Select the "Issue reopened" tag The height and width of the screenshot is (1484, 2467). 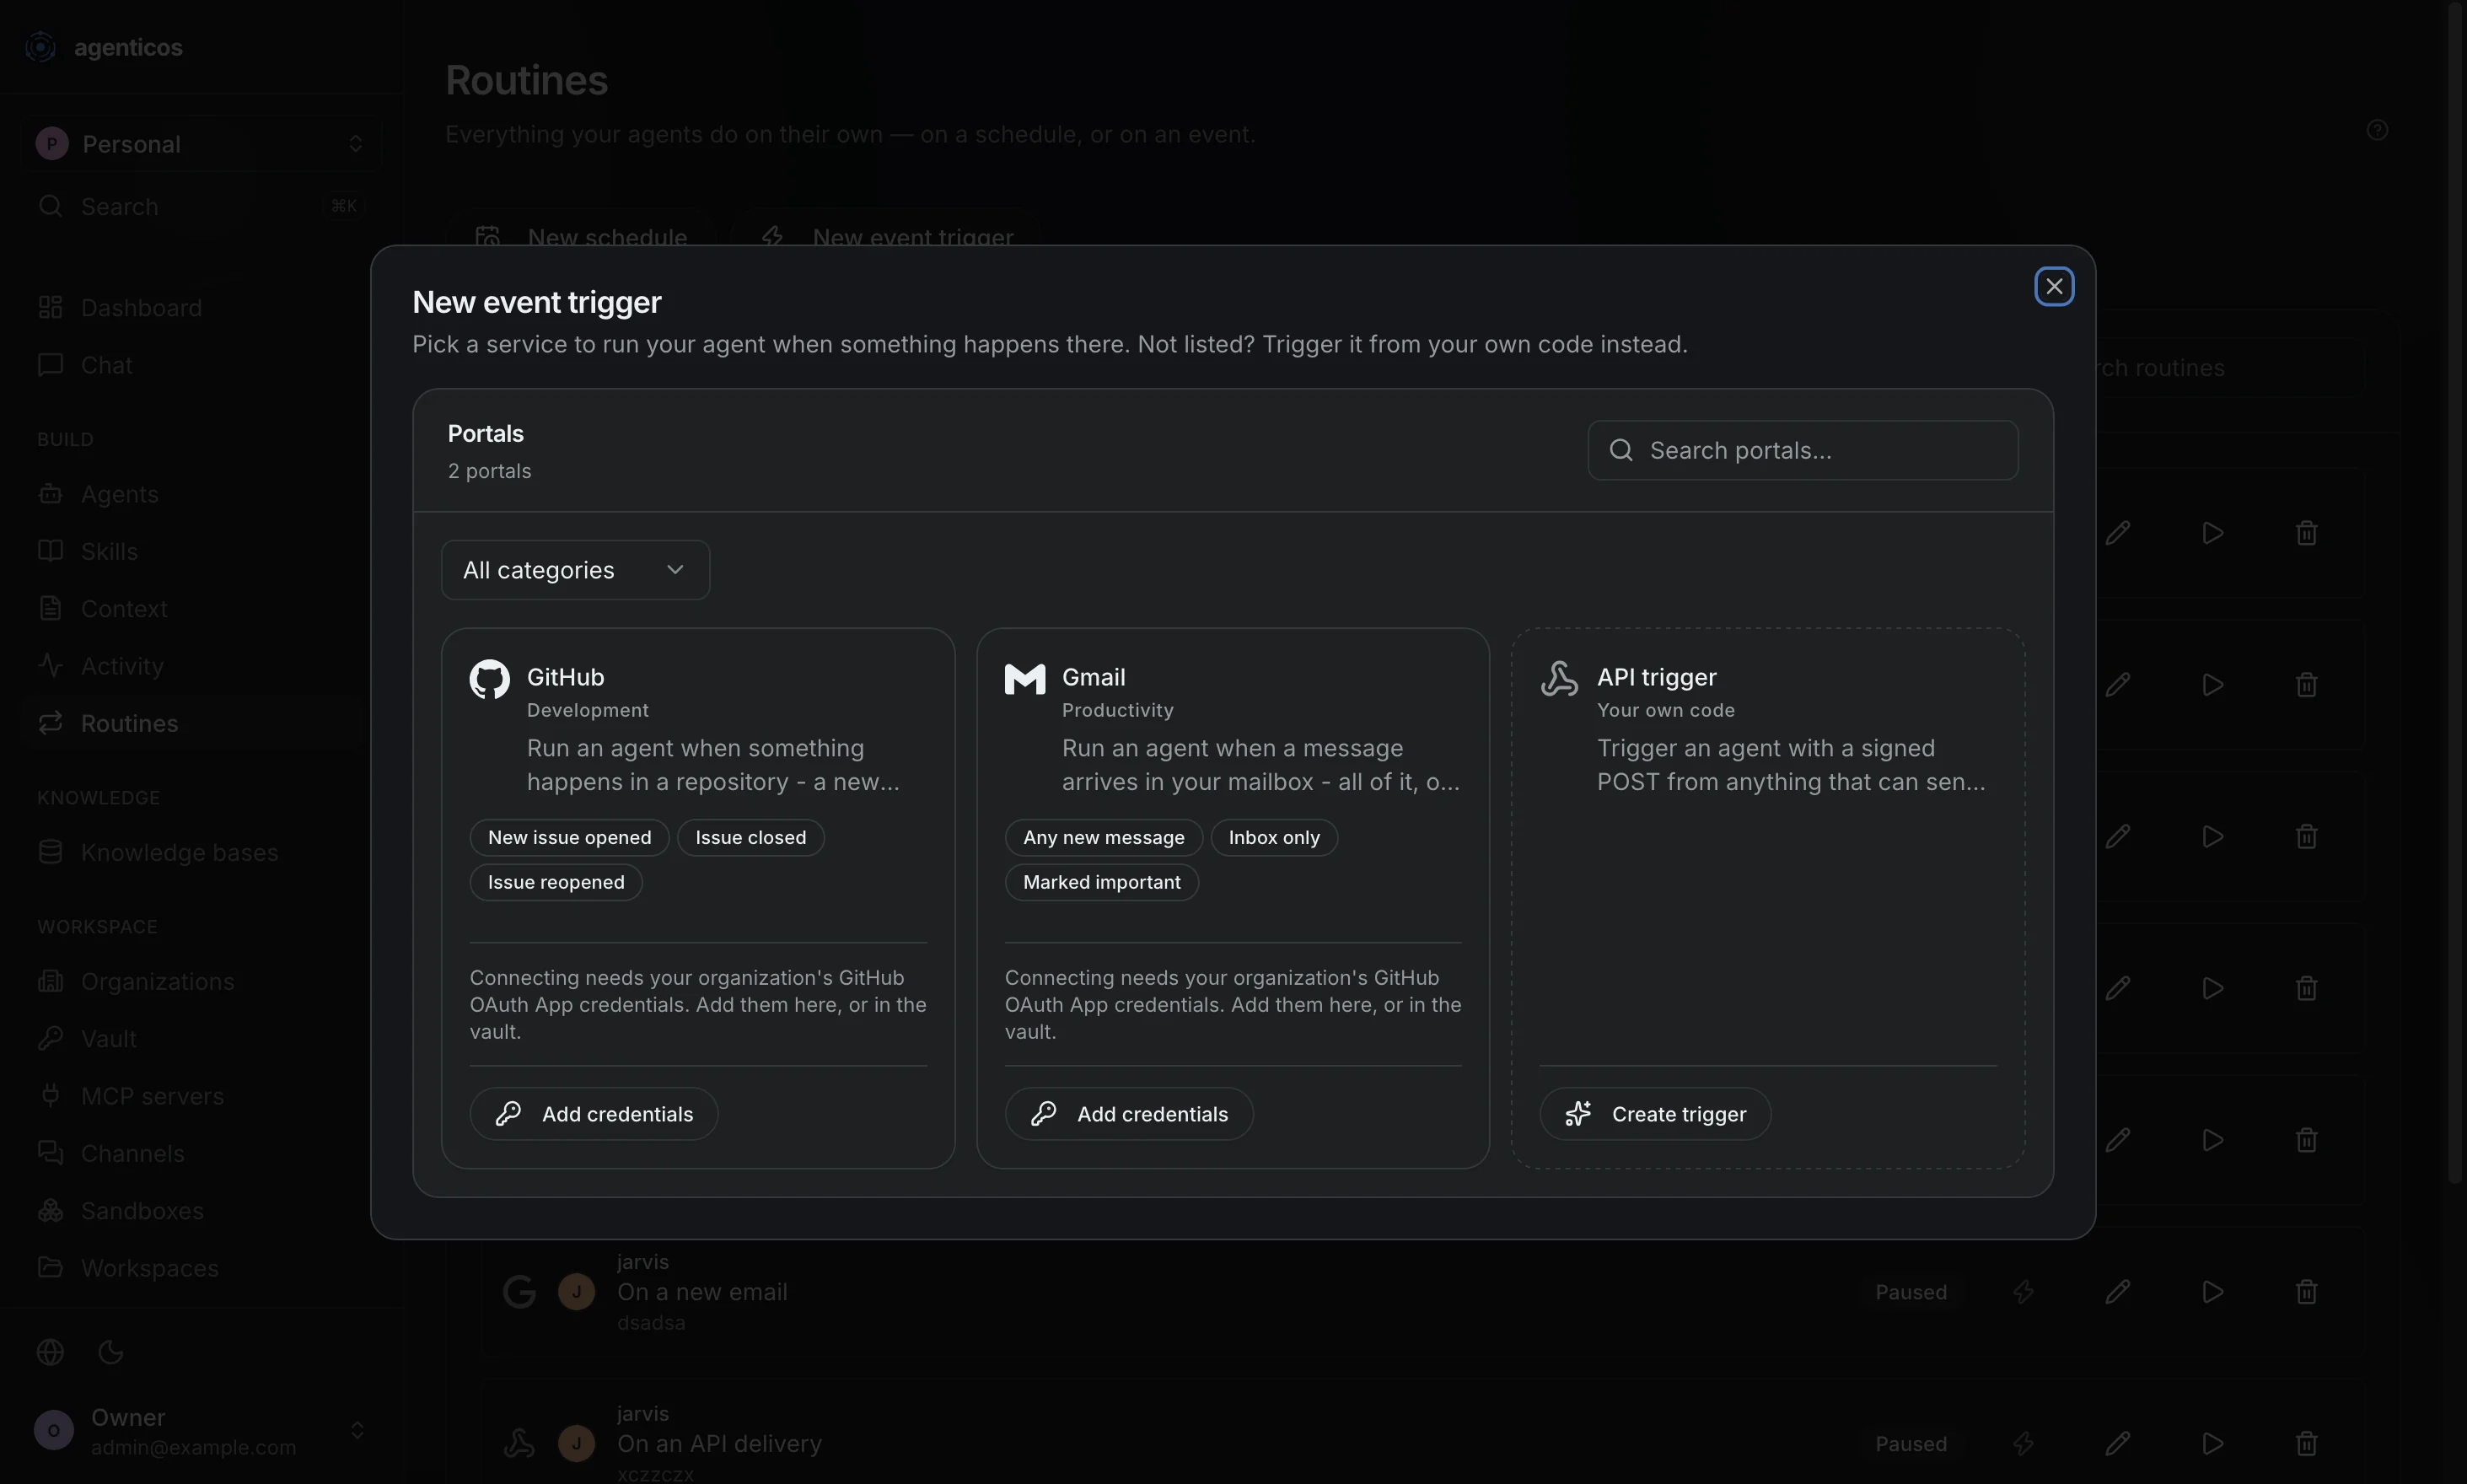(555, 882)
